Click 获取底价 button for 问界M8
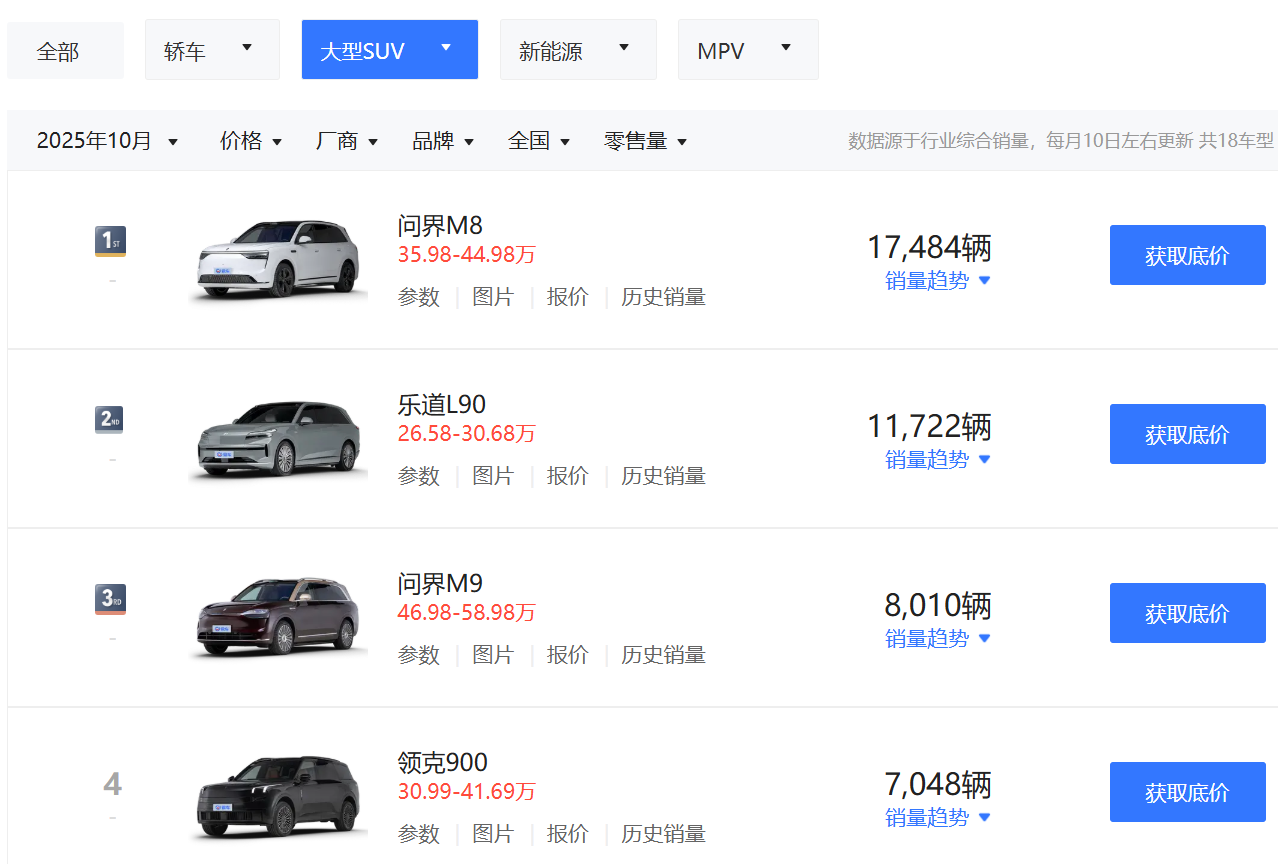 click(x=1187, y=255)
